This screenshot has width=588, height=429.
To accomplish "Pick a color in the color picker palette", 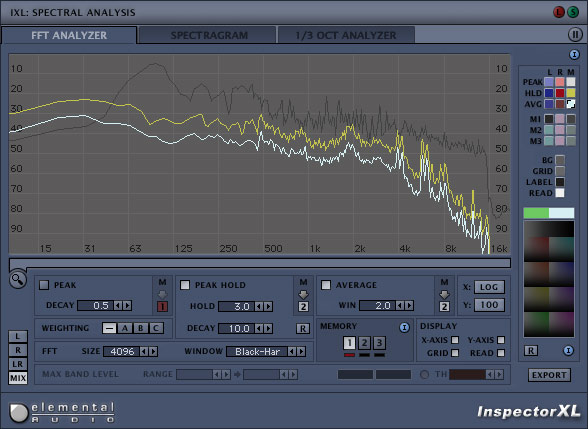I will pos(549,279).
